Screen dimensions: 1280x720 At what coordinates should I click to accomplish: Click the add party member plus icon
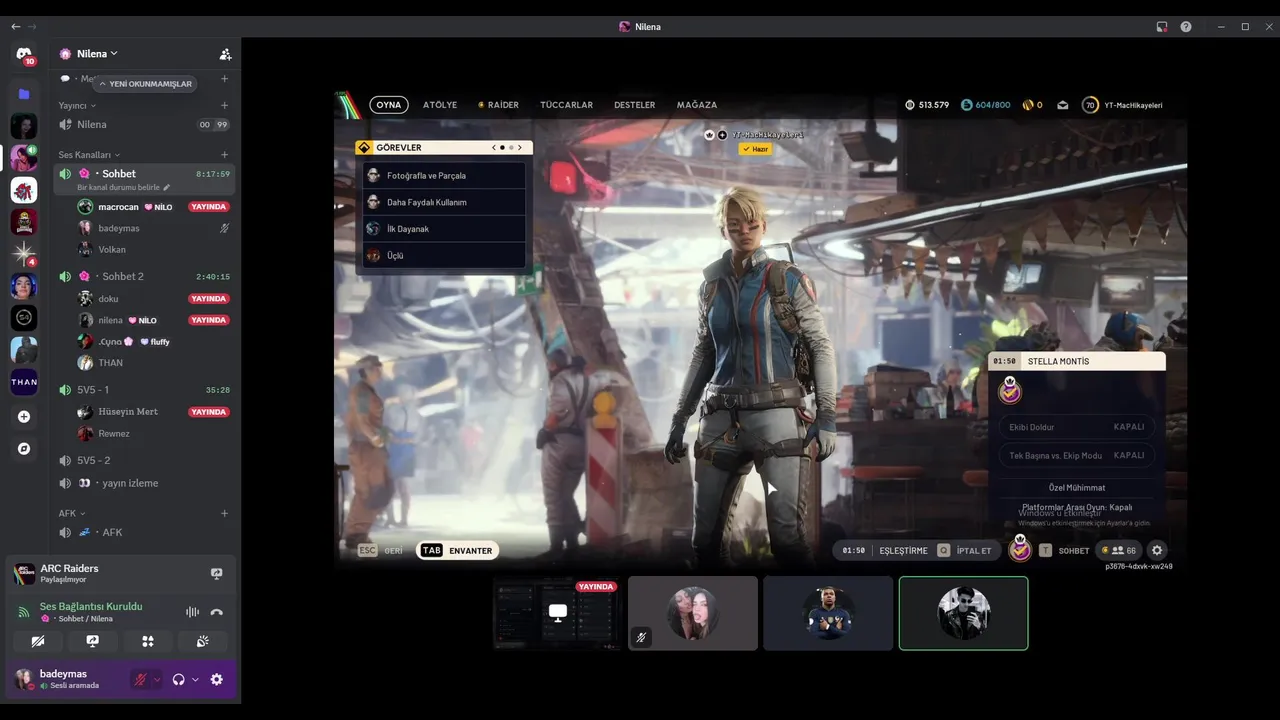point(722,135)
